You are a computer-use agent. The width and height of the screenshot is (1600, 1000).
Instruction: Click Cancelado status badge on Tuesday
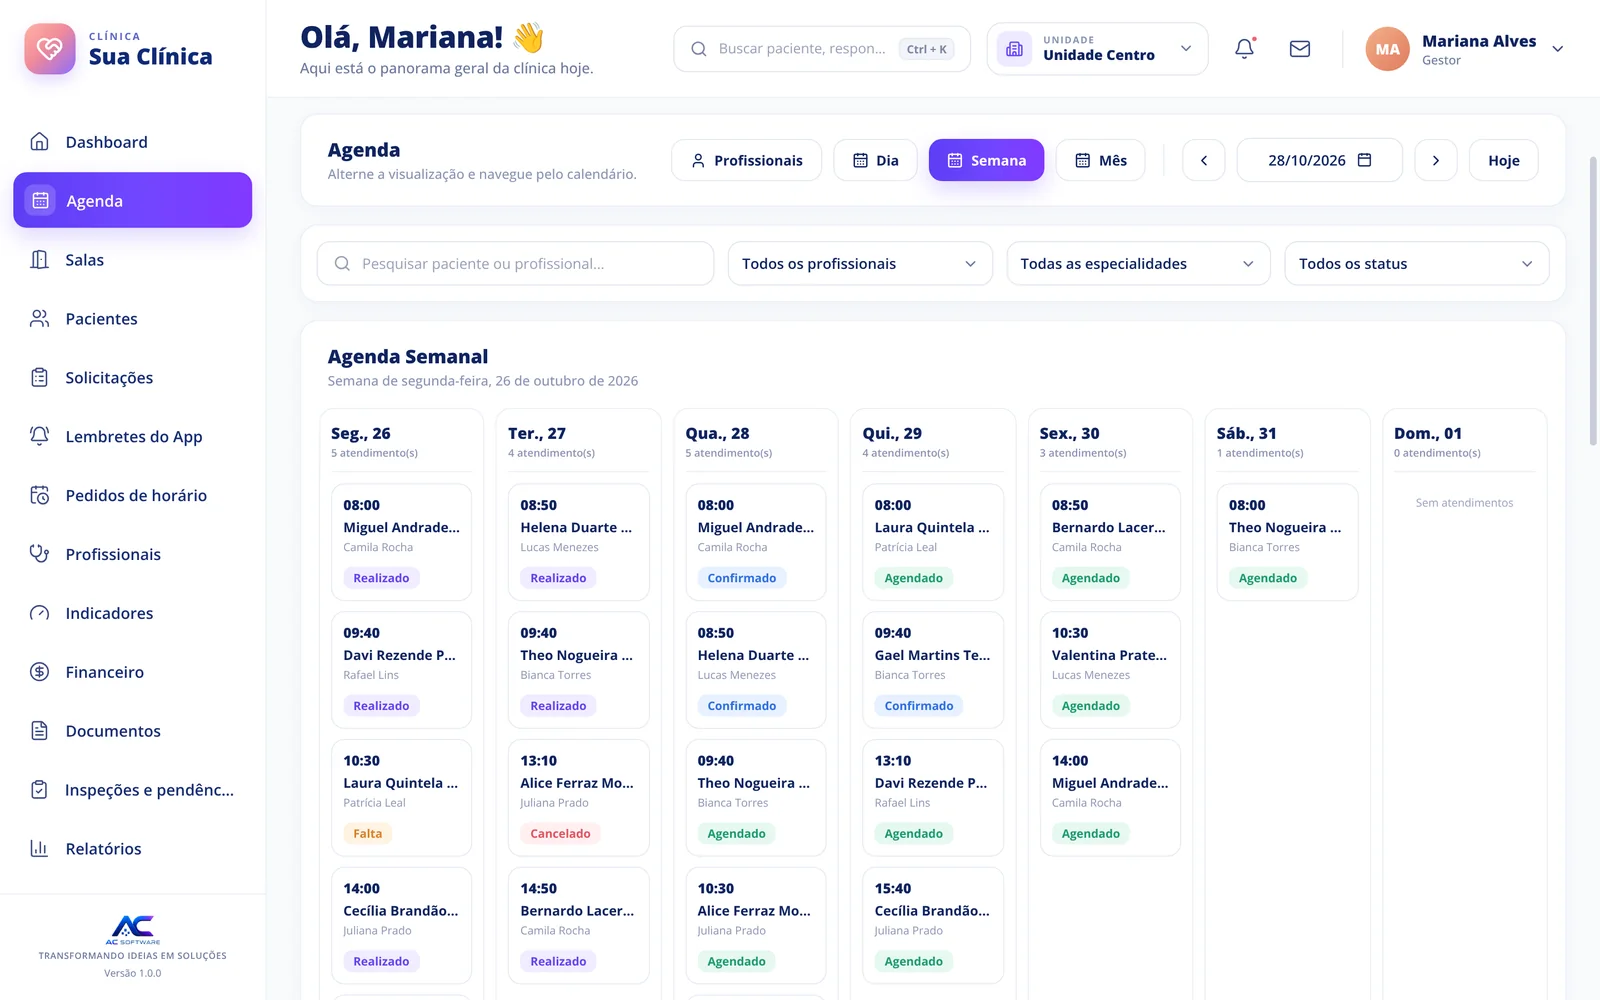coord(560,833)
